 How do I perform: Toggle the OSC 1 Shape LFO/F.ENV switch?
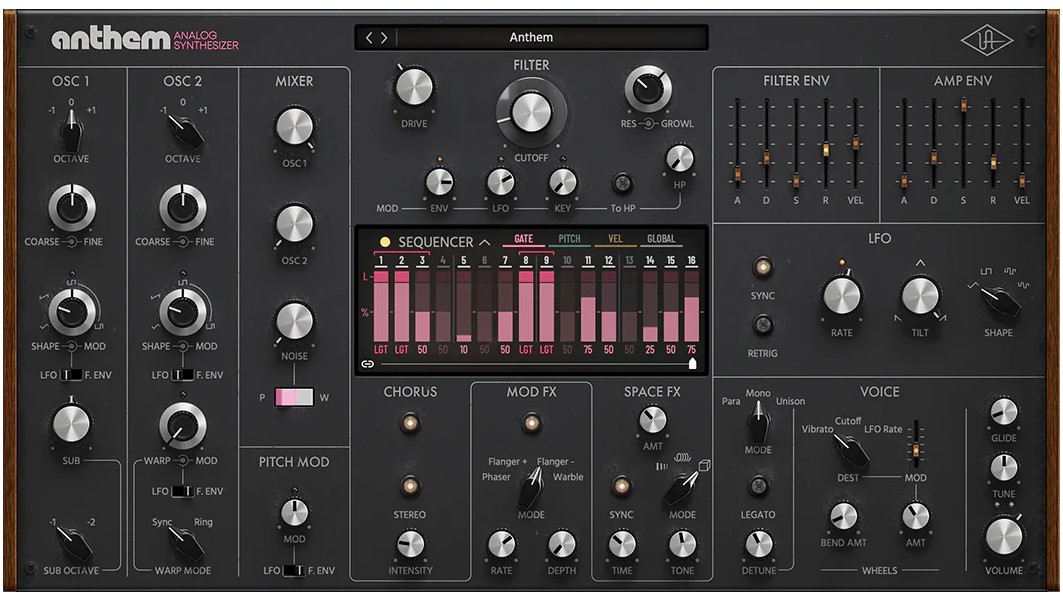71,375
